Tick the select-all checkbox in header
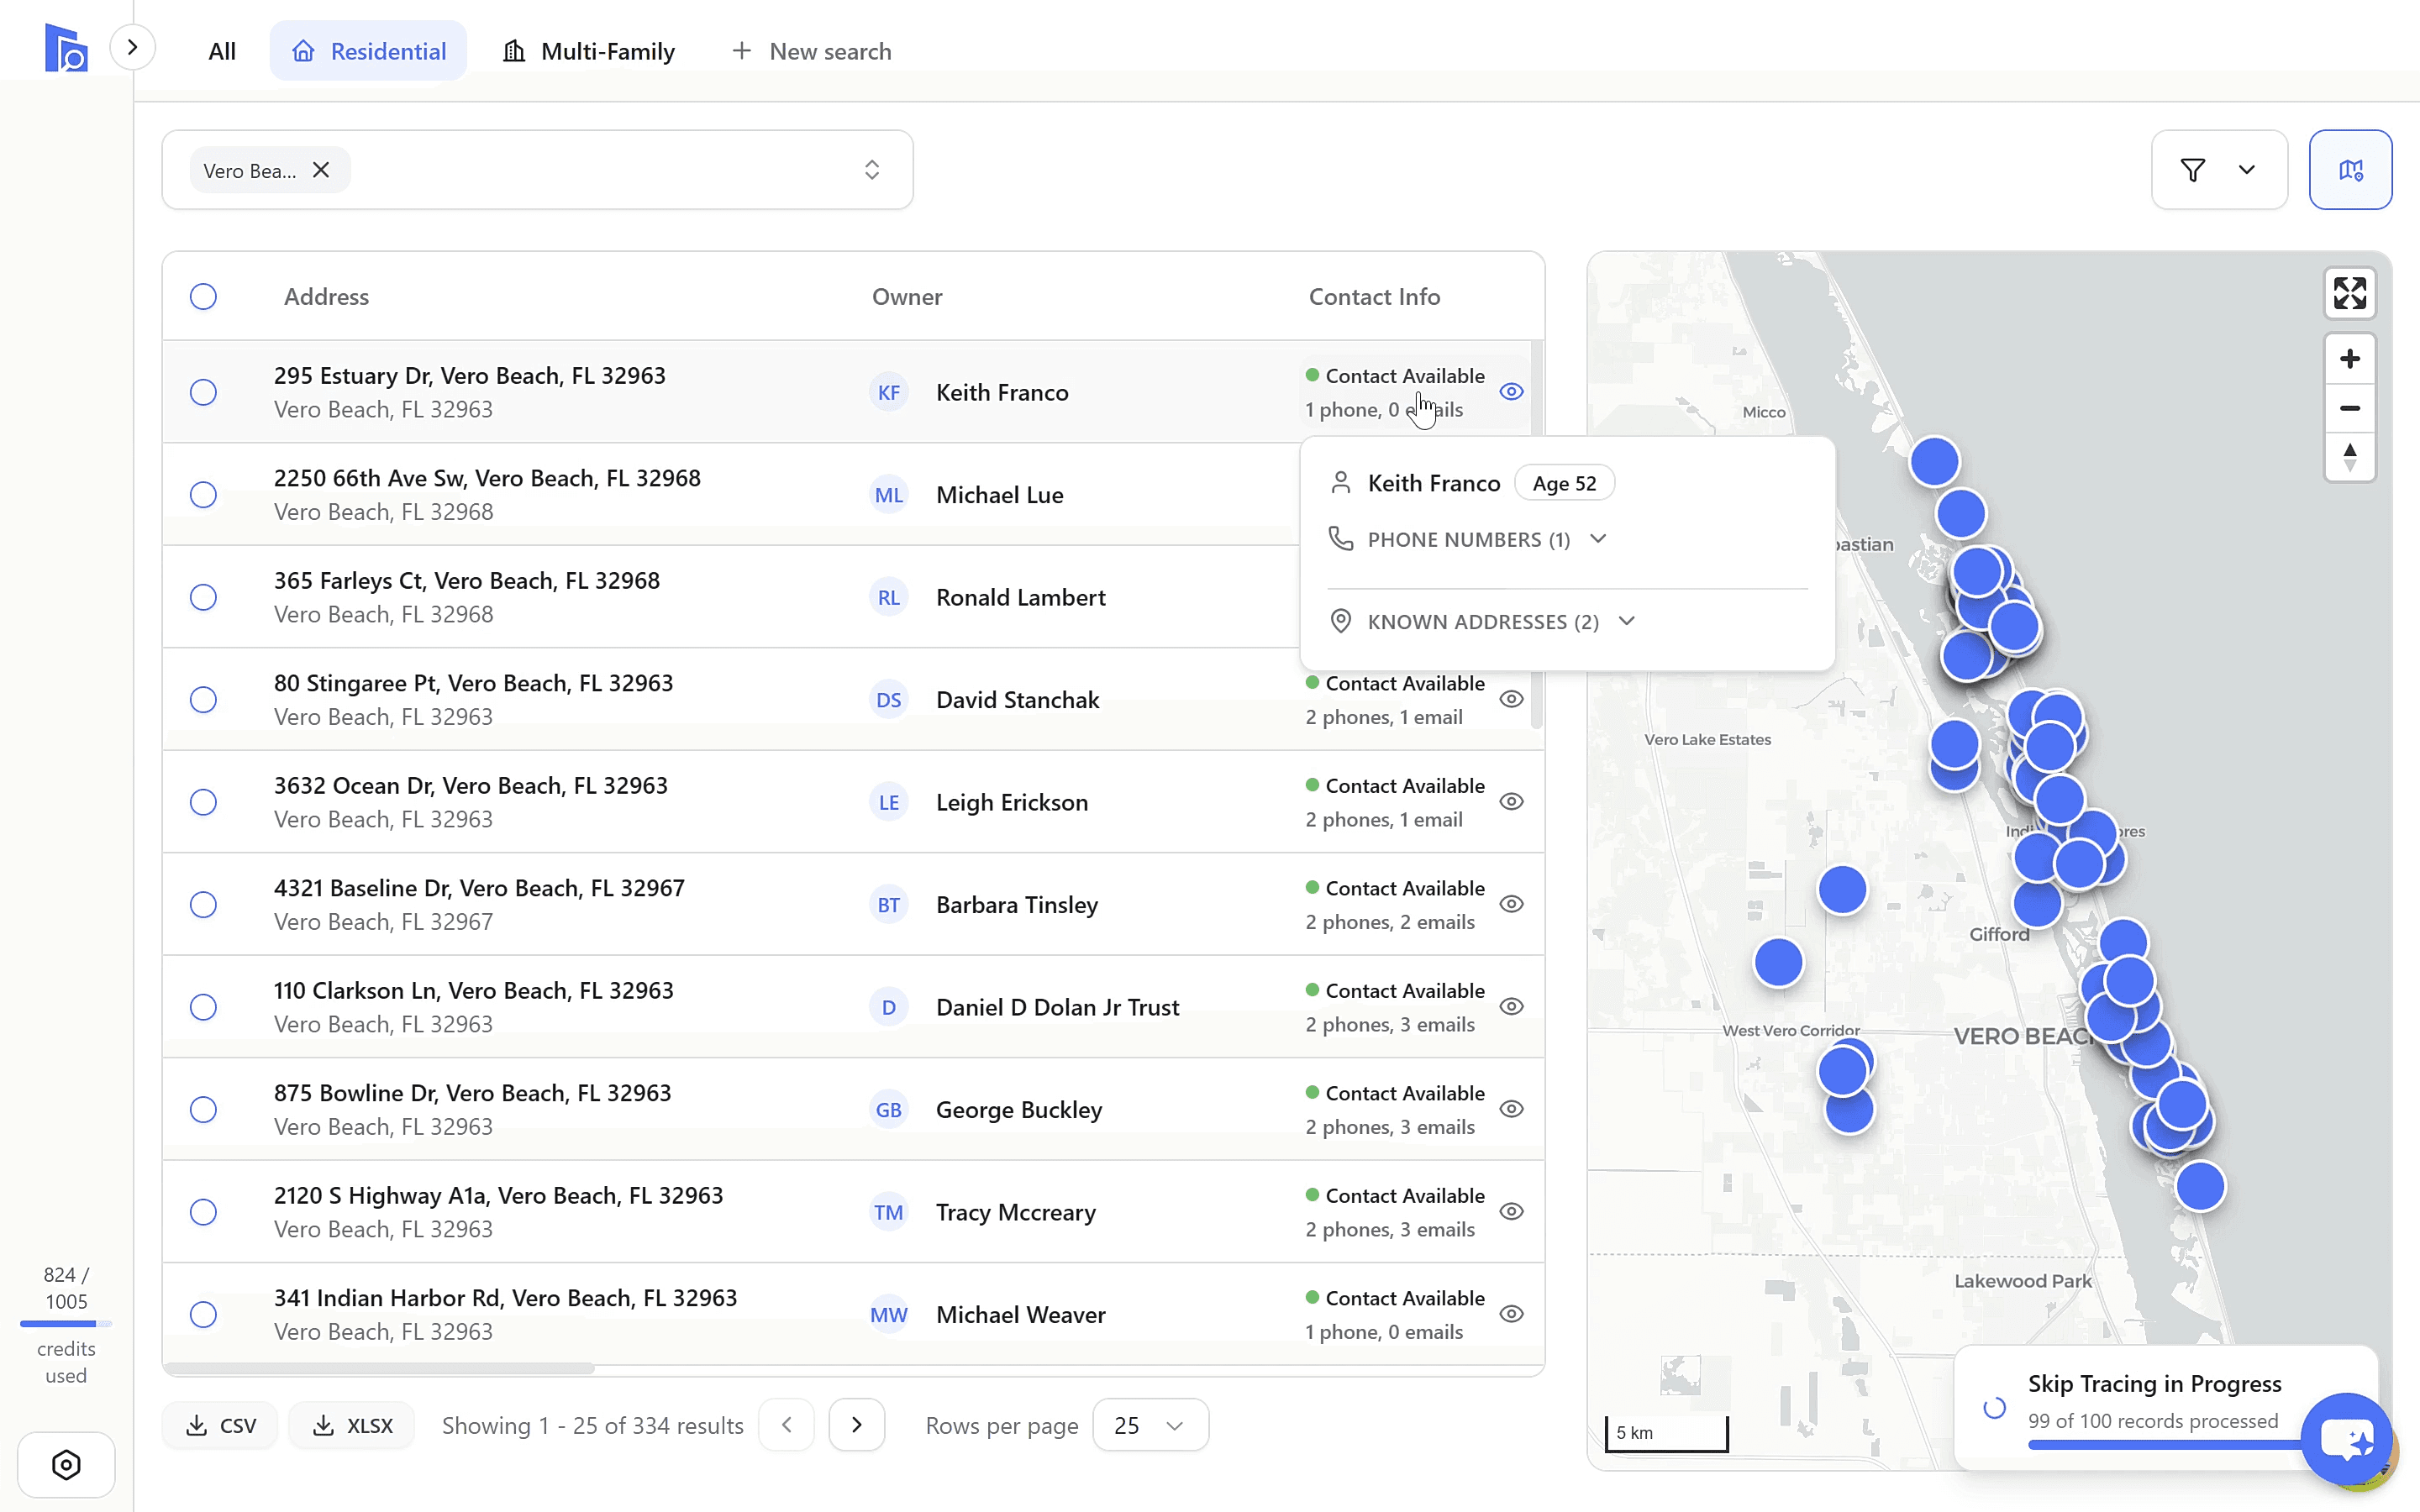The image size is (2420, 1512). coord(203,297)
